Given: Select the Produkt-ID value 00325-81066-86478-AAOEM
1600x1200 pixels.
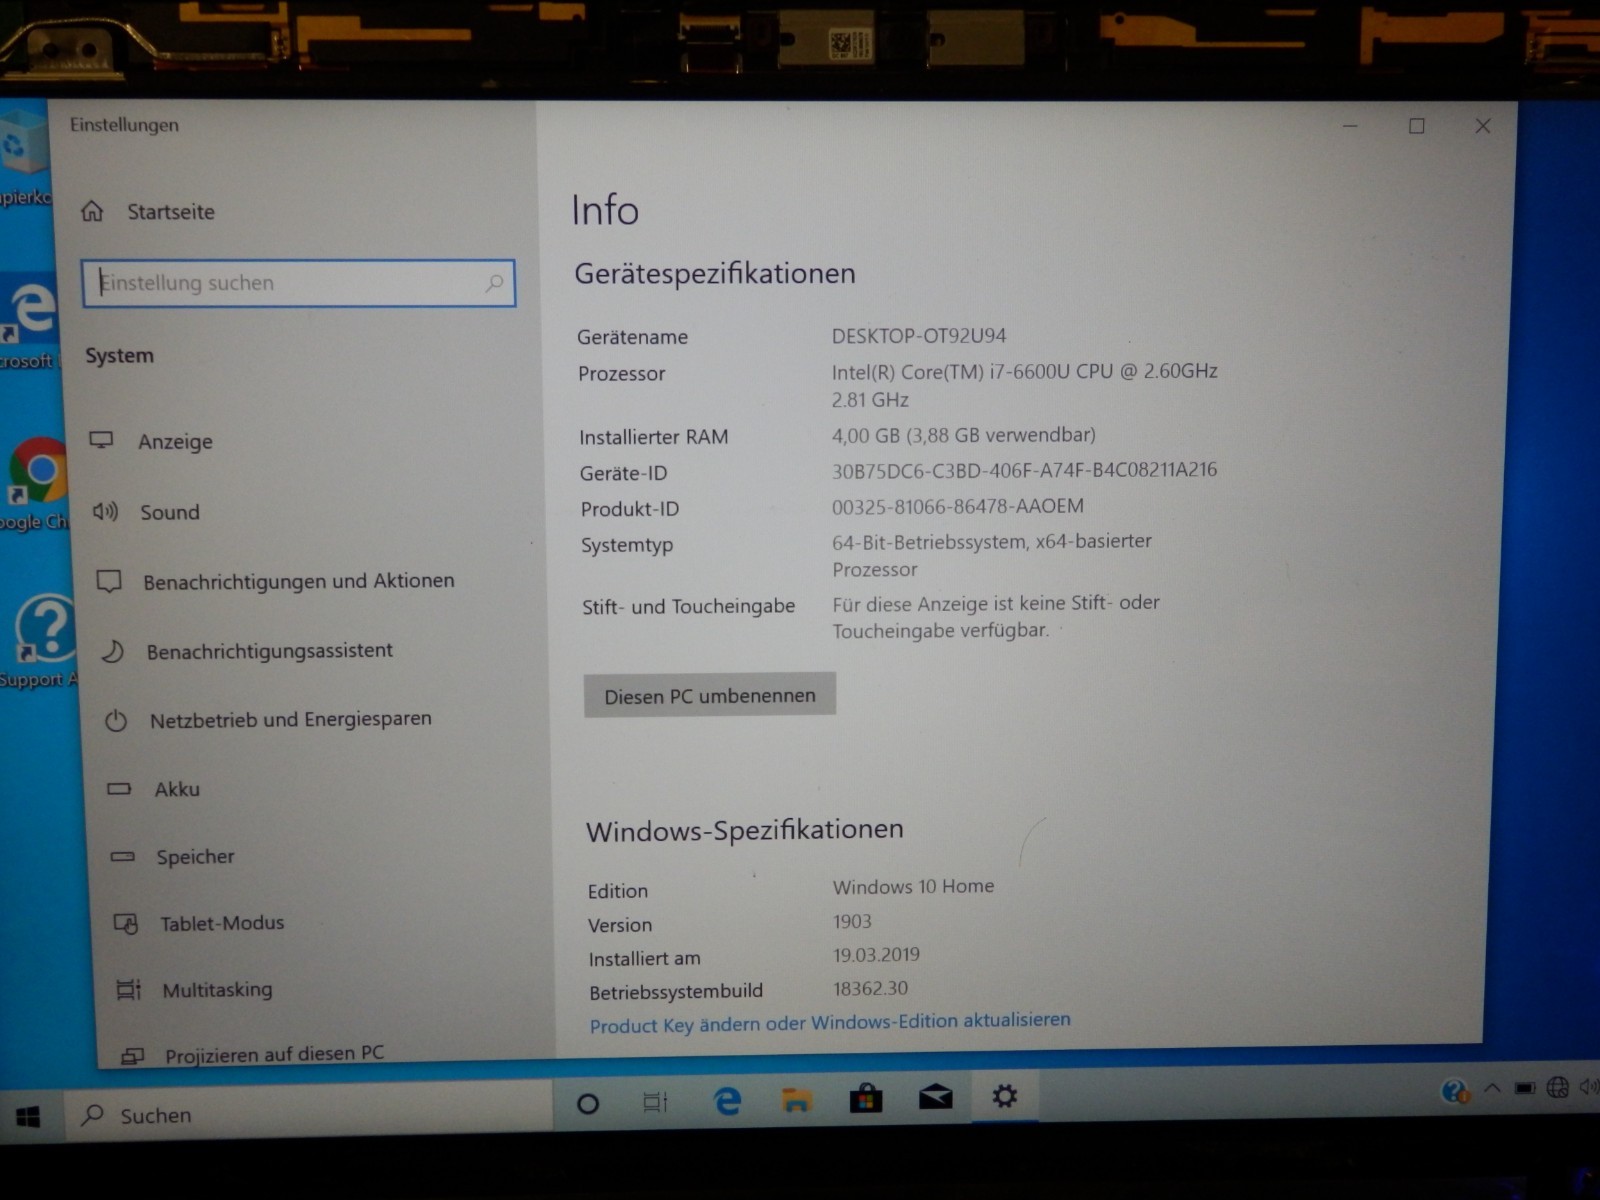Looking at the screenshot, I should [x=958, y=506].
